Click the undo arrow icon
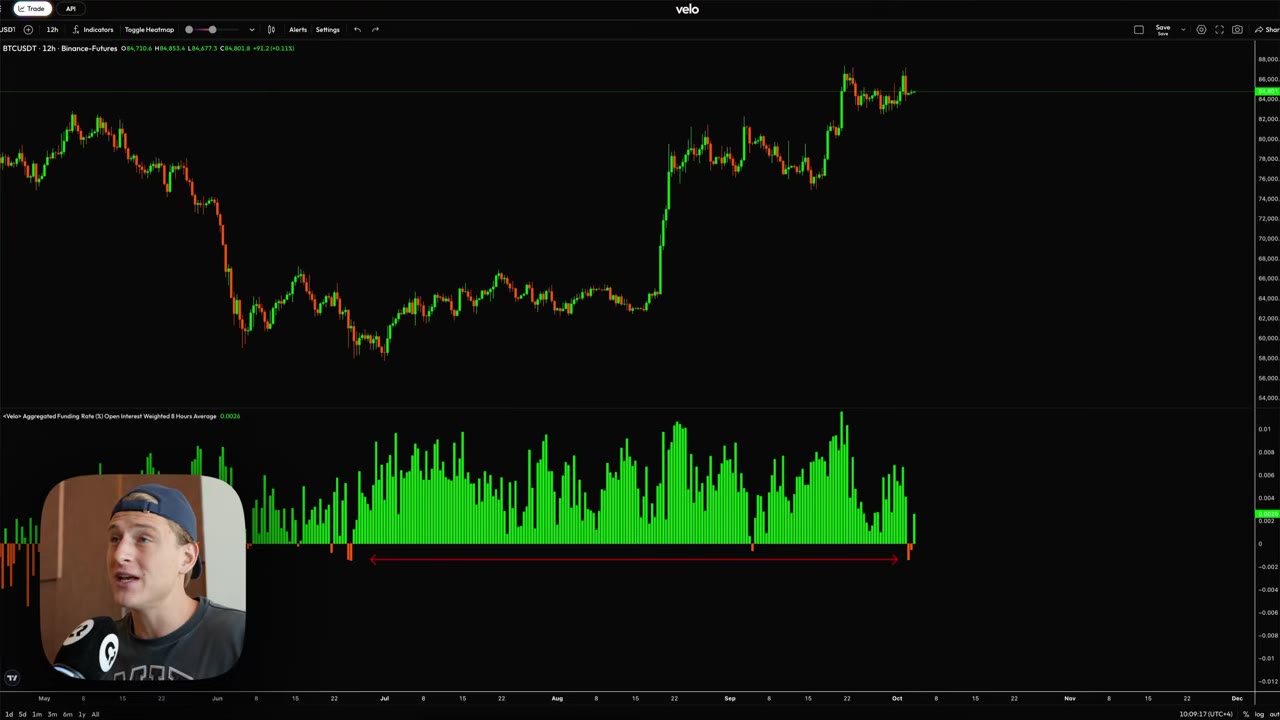The image size is (1280, 720). 357,30
